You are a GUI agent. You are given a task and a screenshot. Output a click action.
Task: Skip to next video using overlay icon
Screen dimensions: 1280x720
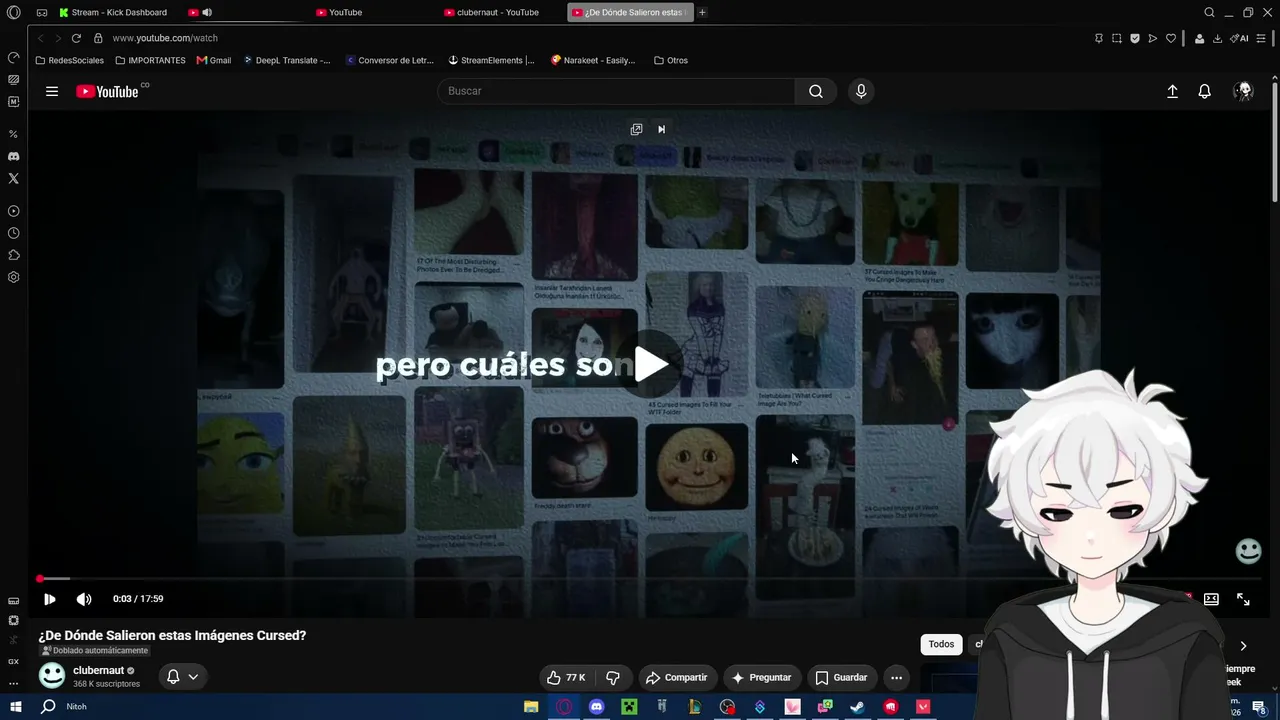tap(661, 129)
